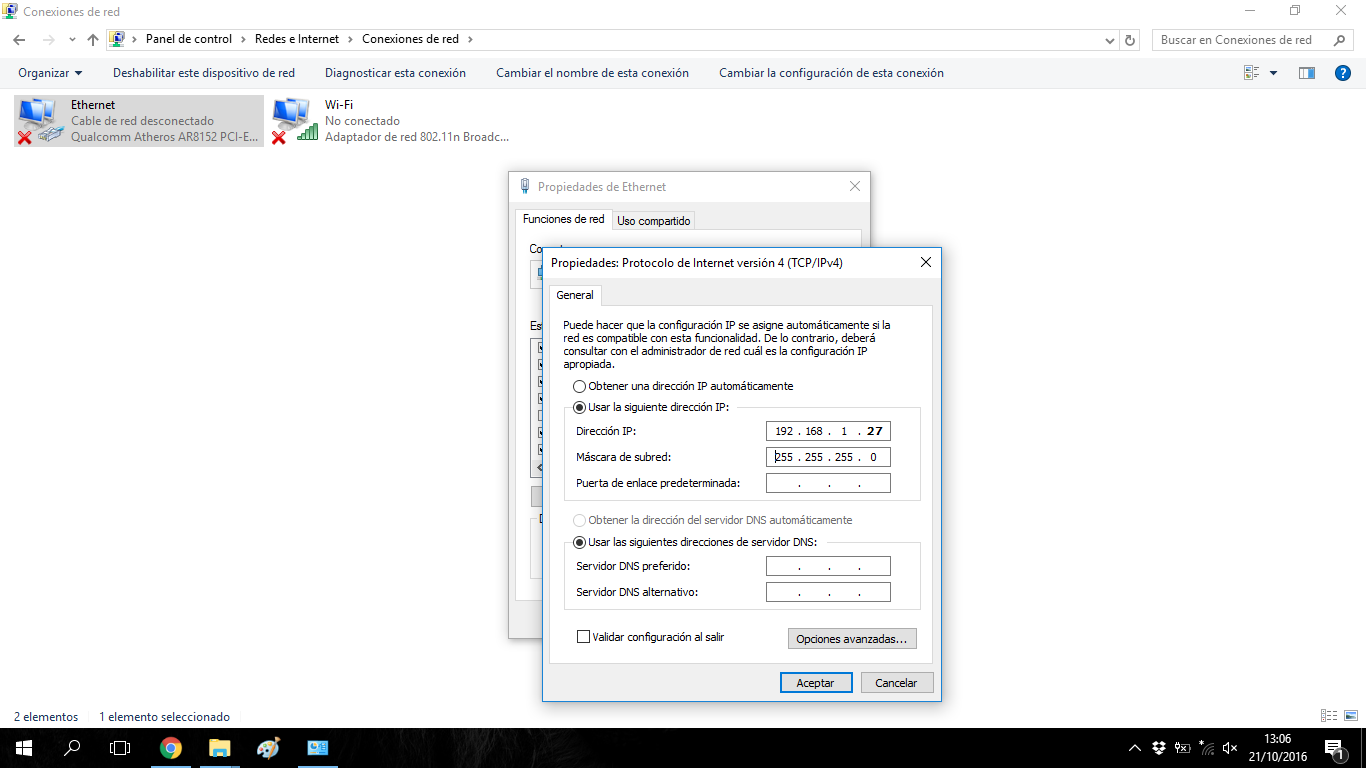This screenshot has height=768, width=1366.
Task: Open File Explorer from the taskbar
Action: click(220, 748)
